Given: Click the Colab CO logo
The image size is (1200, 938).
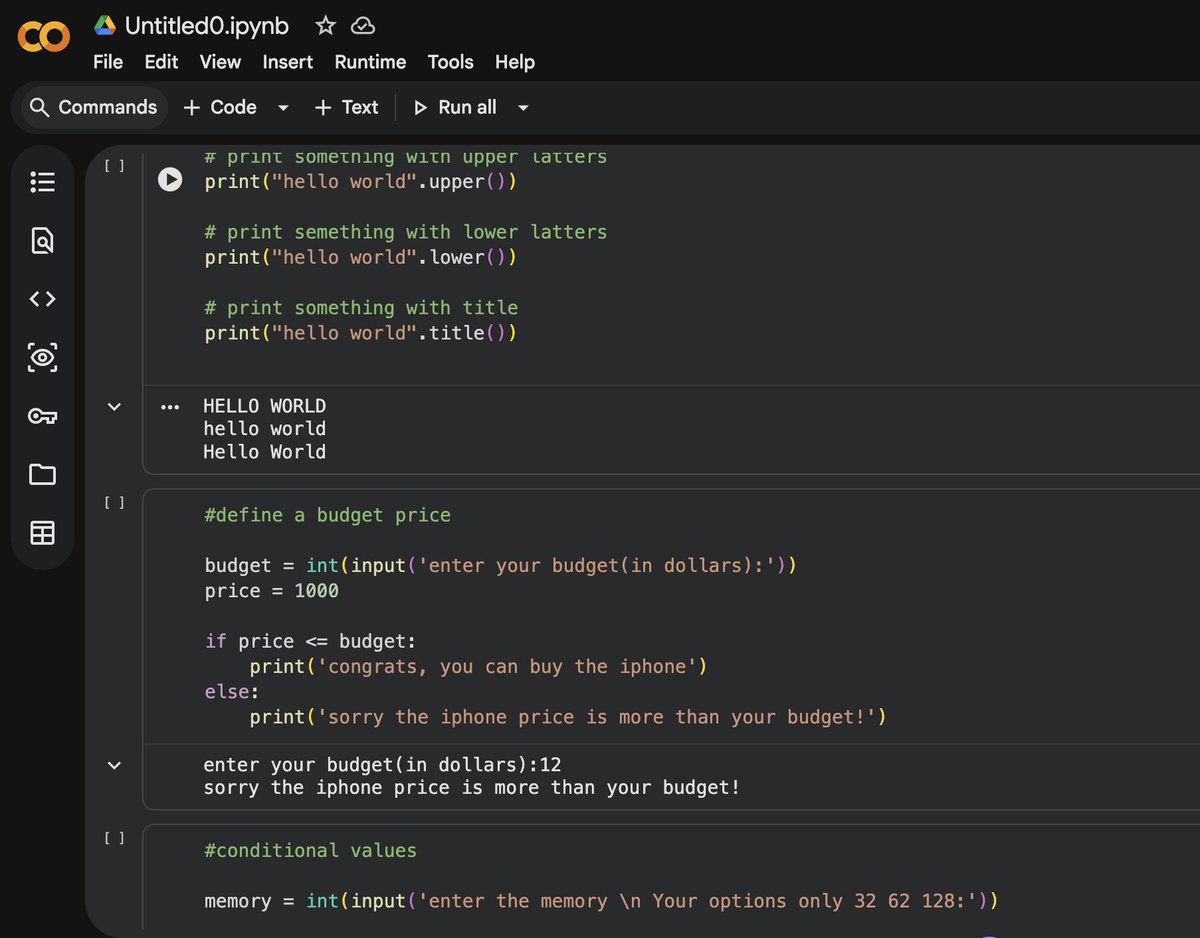Looking at the screenshot, I should tap(44, 37).
